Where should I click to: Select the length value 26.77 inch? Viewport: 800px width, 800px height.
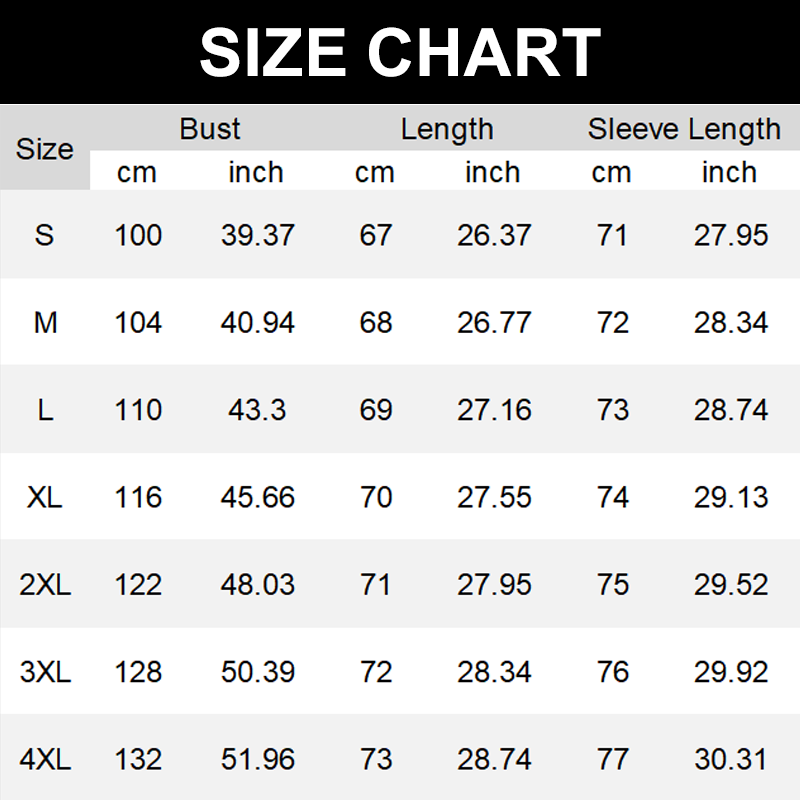494,323
